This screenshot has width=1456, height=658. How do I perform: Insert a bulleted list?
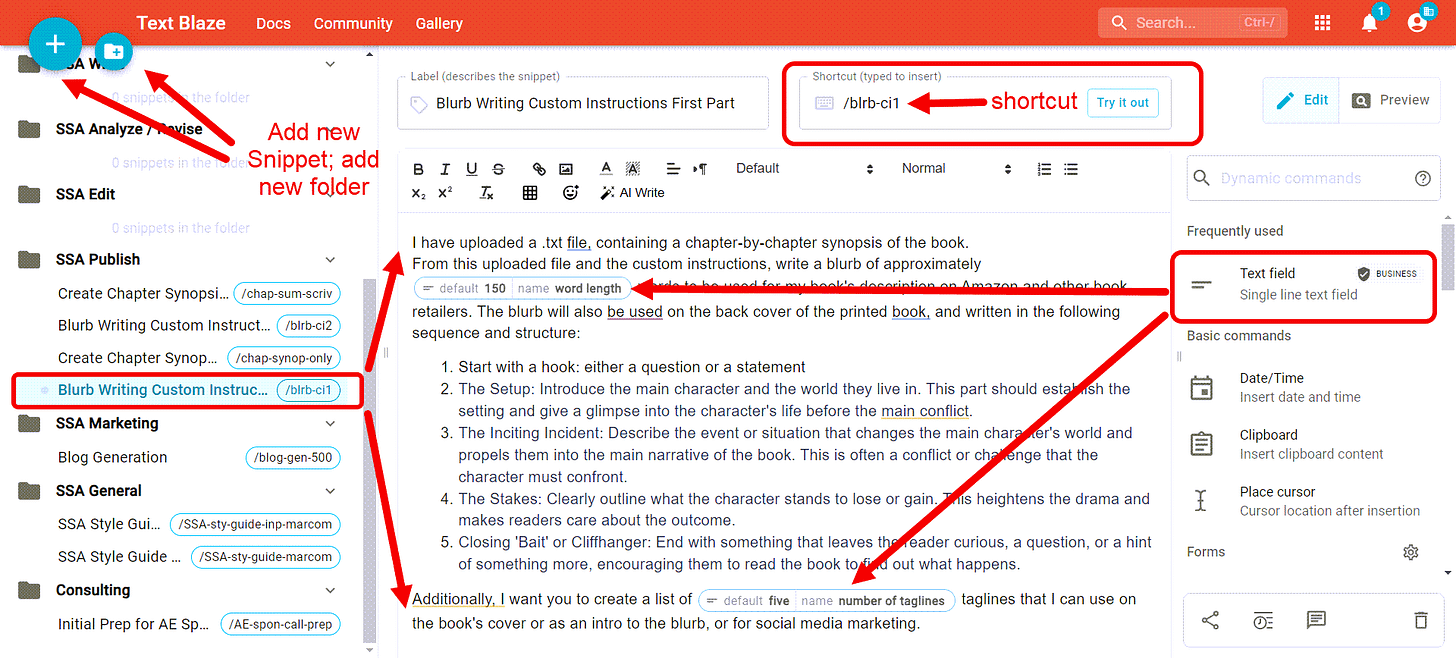1071,169
